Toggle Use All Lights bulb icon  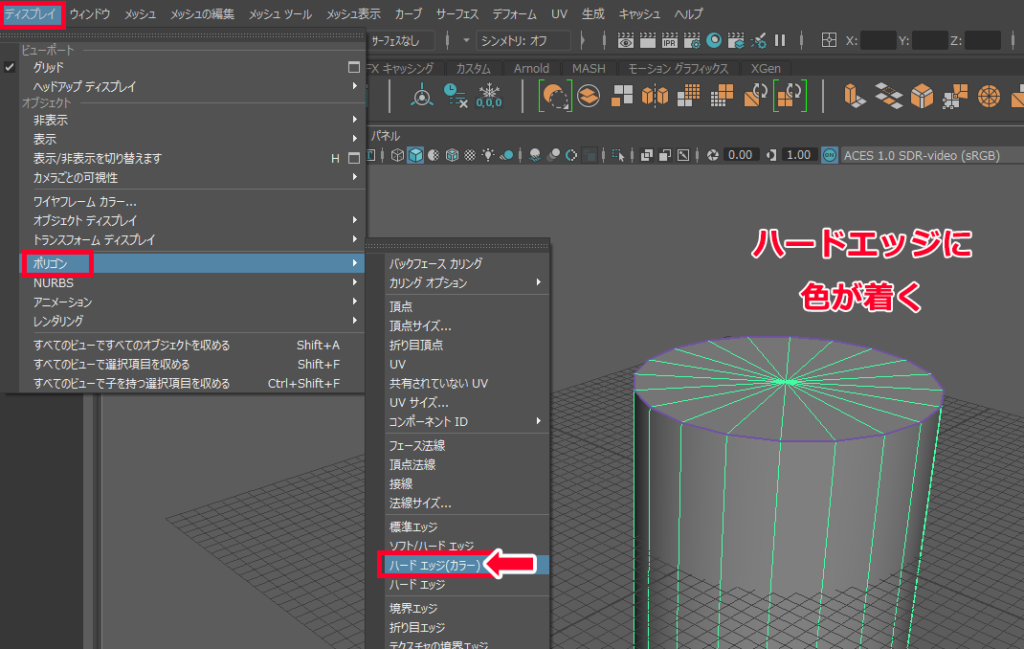[488, 155]
